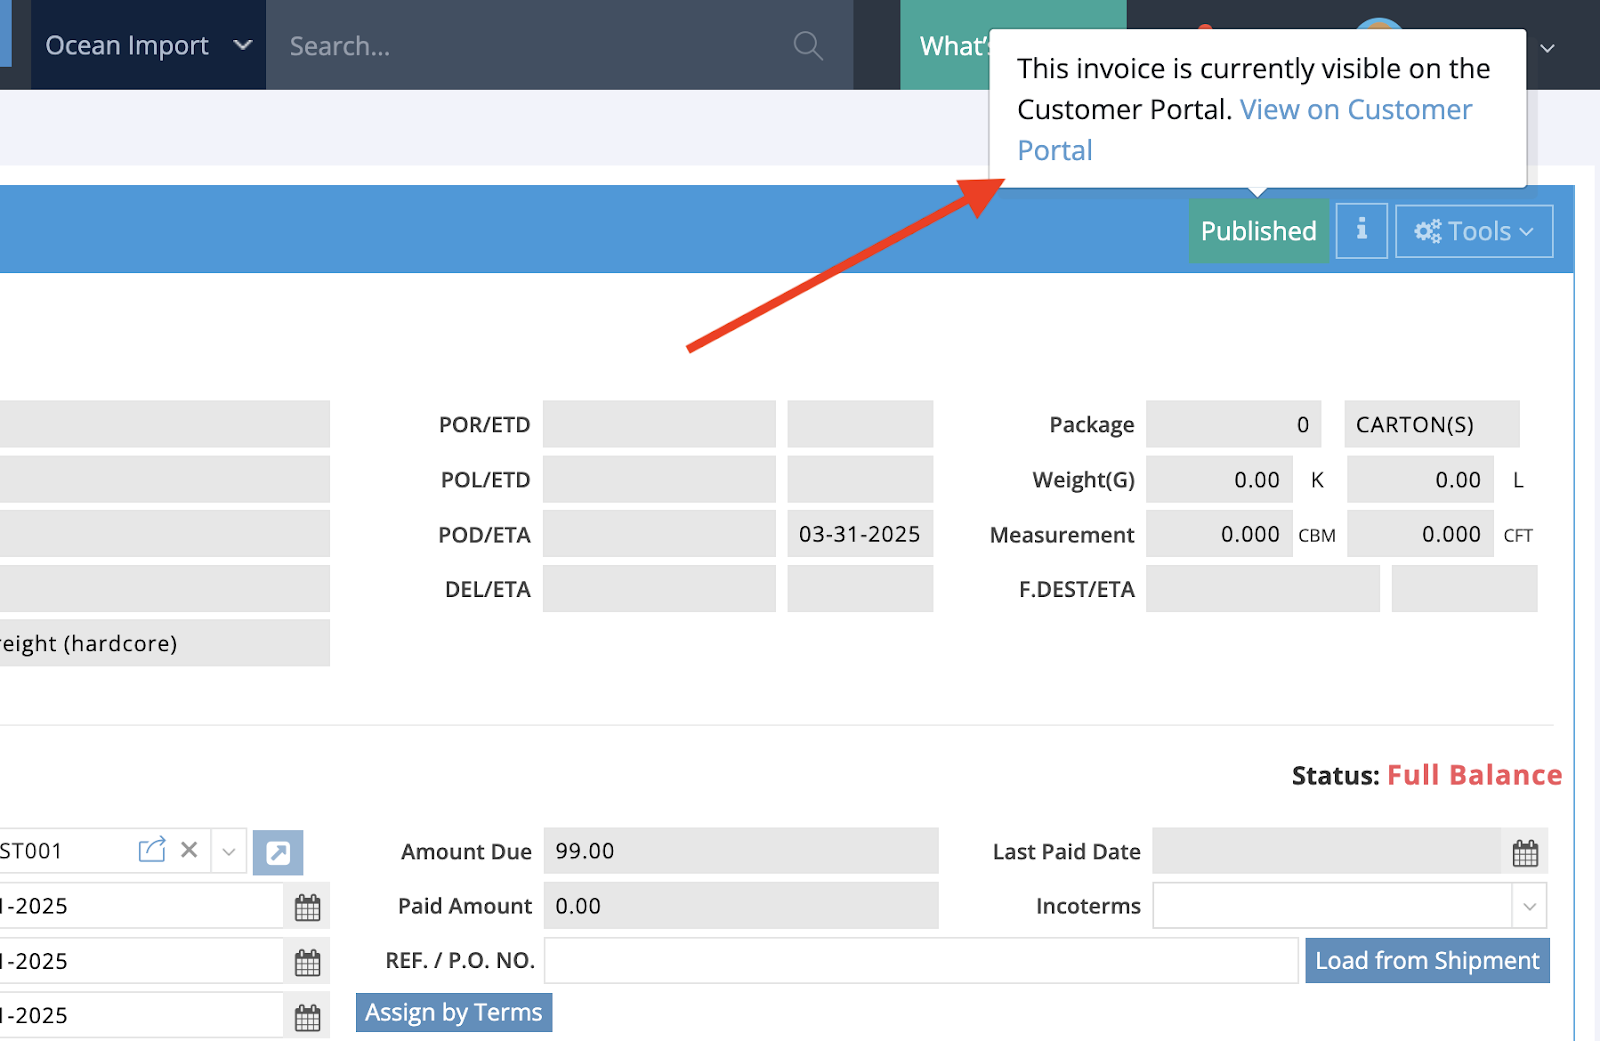Clear the ST001 selection with the X

[189, 850]
